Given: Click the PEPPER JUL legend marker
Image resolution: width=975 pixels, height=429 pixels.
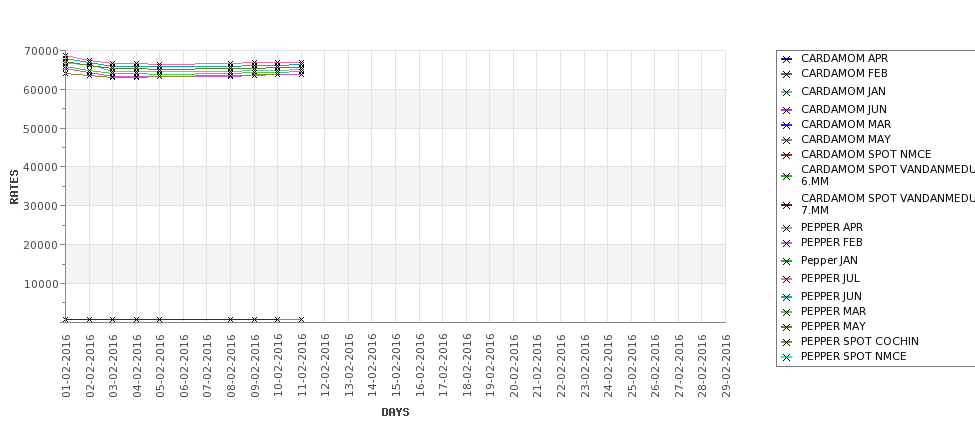Looking at the screenshot, I should (786, 279).
